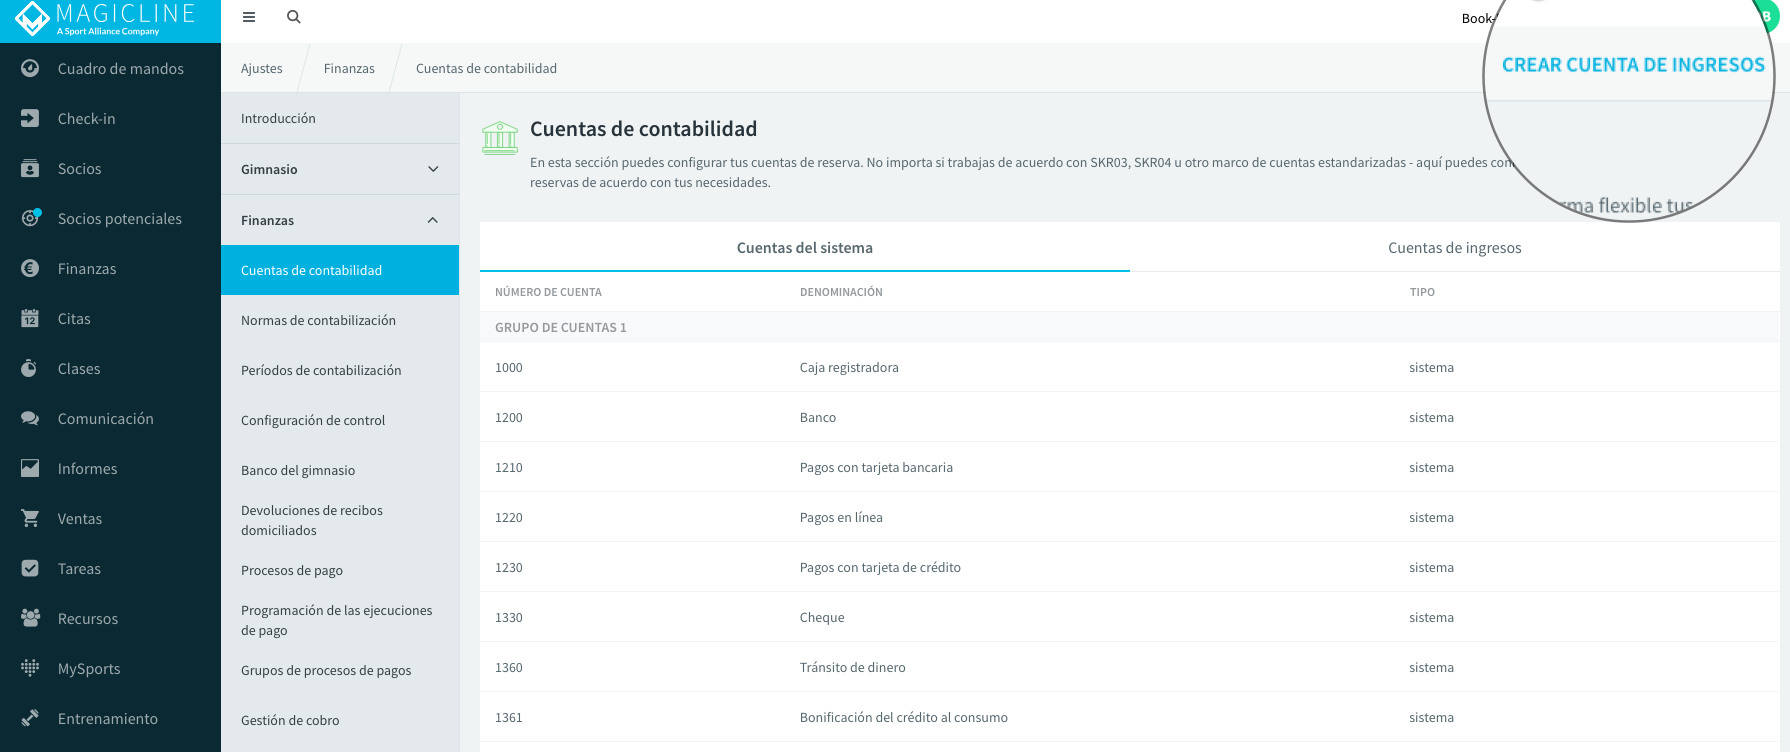Click Bonificación del crédito al consumo

click(904, 717)
